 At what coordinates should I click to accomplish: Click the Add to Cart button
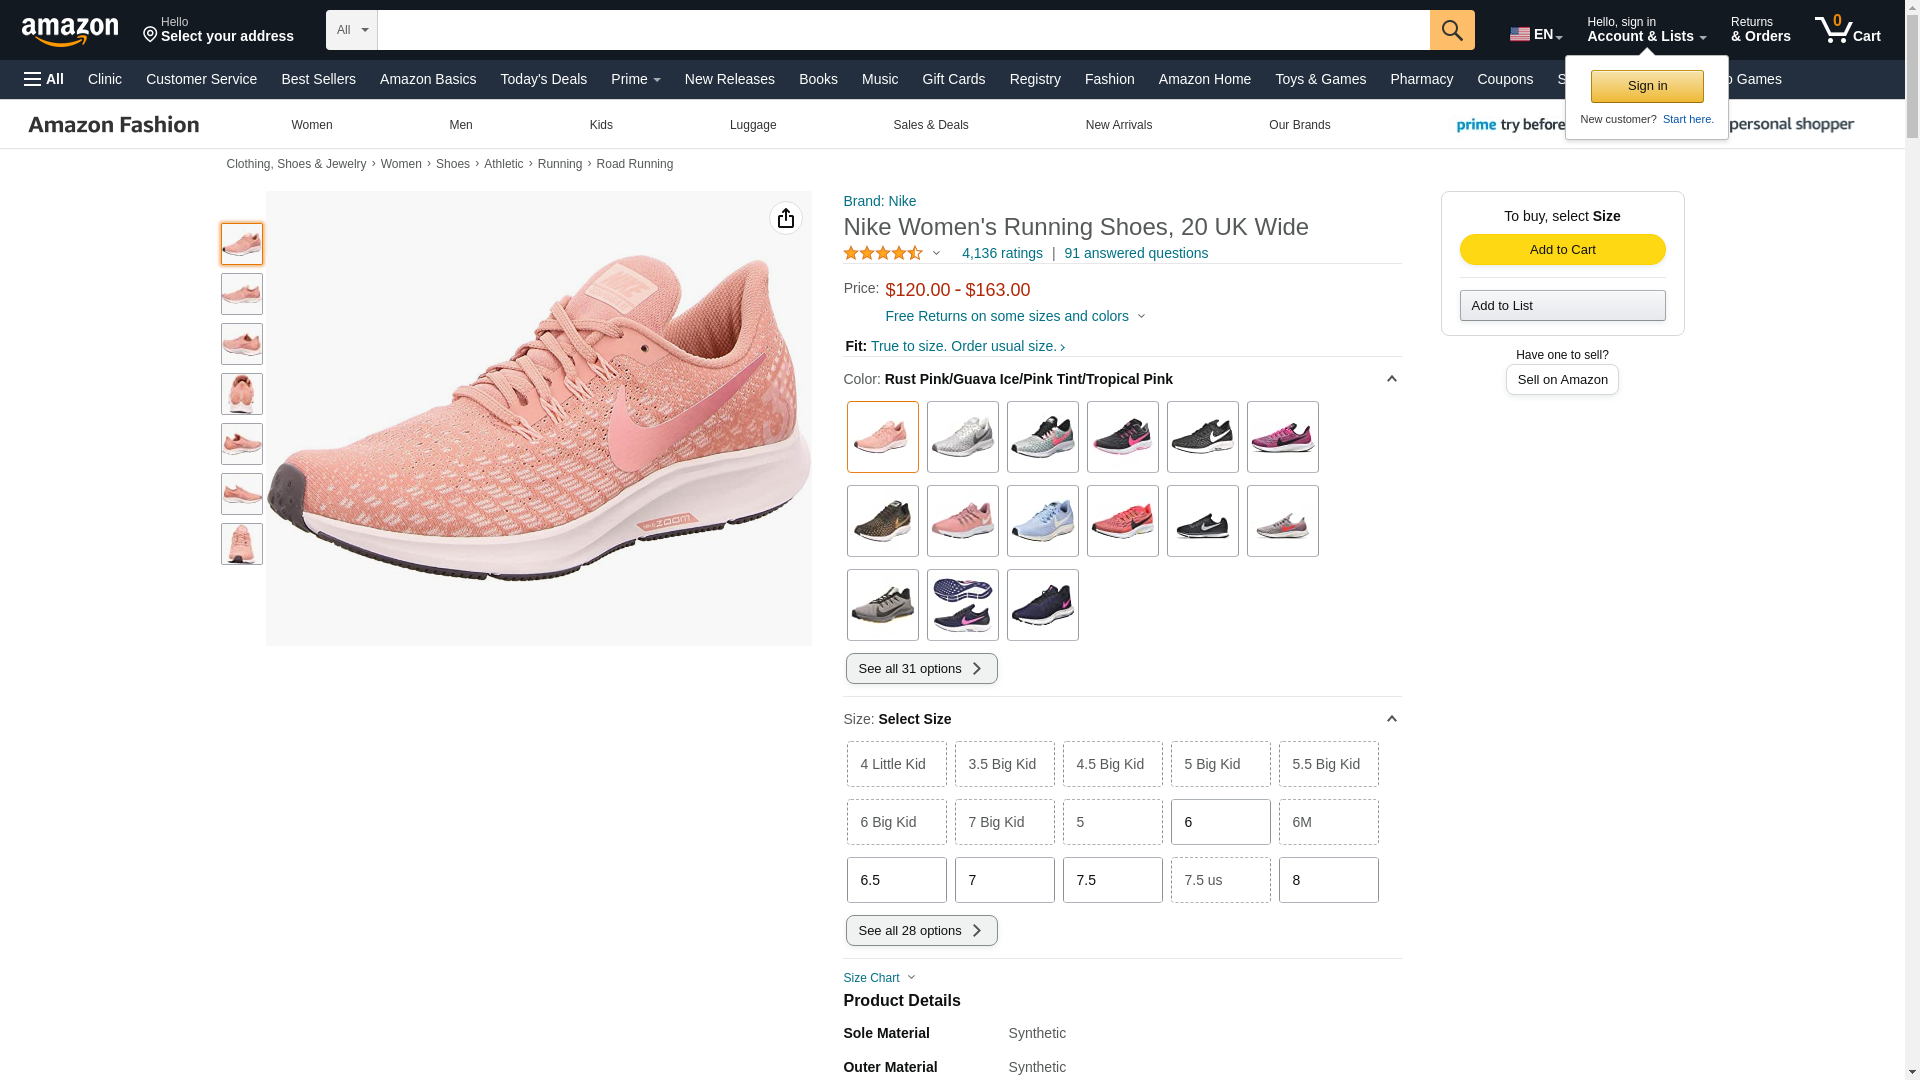[1562, 250]
